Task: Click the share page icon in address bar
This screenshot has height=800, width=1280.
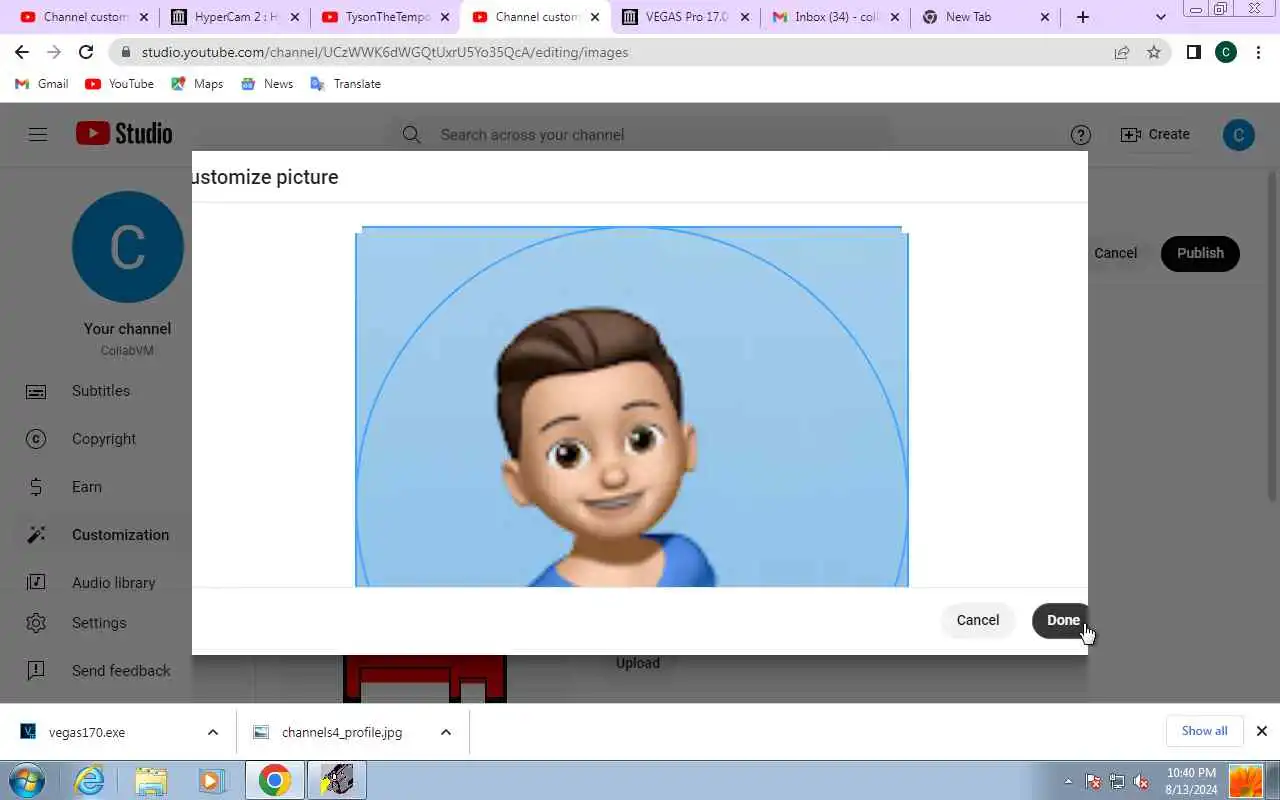Action: click(x=1122, y=52)
